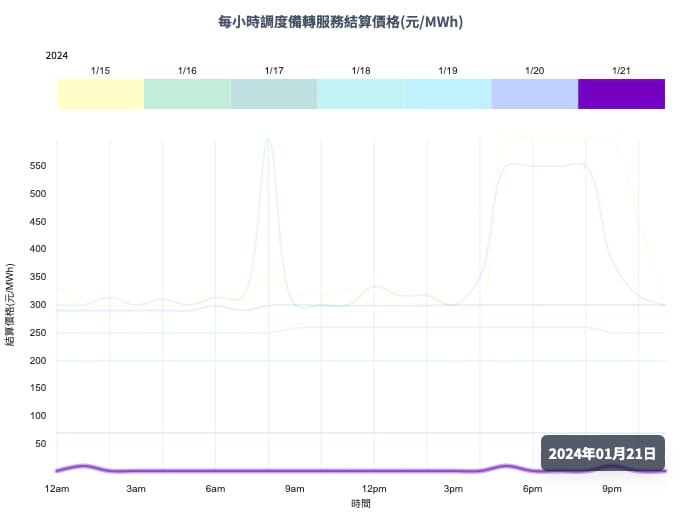Select the dark purple 1/21 legend swatch
Viewport: 689px width, 514px height.
[x=621, y=93]
